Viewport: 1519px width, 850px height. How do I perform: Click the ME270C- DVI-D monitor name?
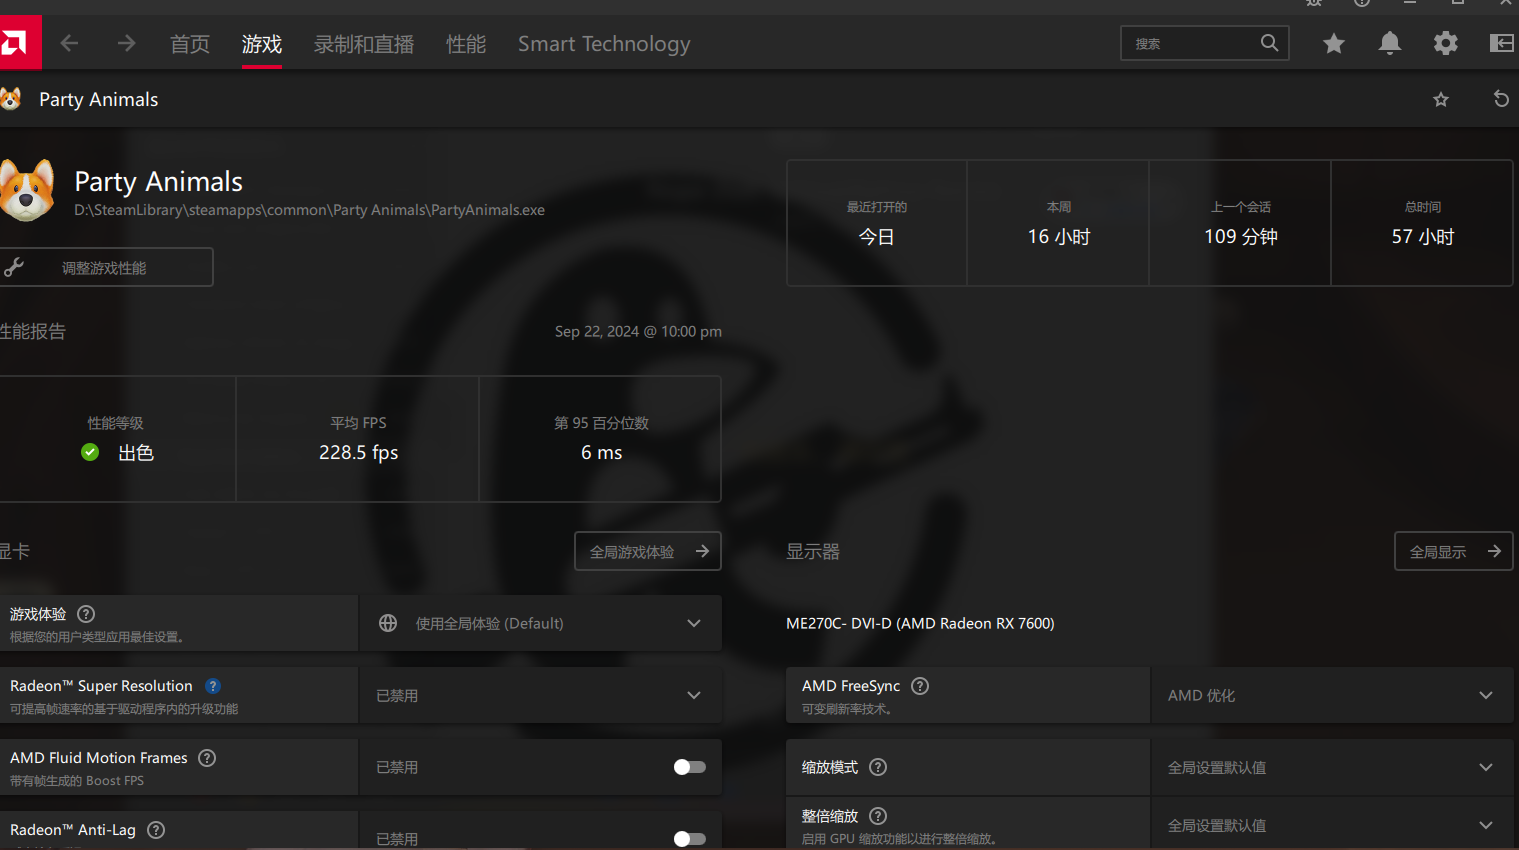coord(920,623)
